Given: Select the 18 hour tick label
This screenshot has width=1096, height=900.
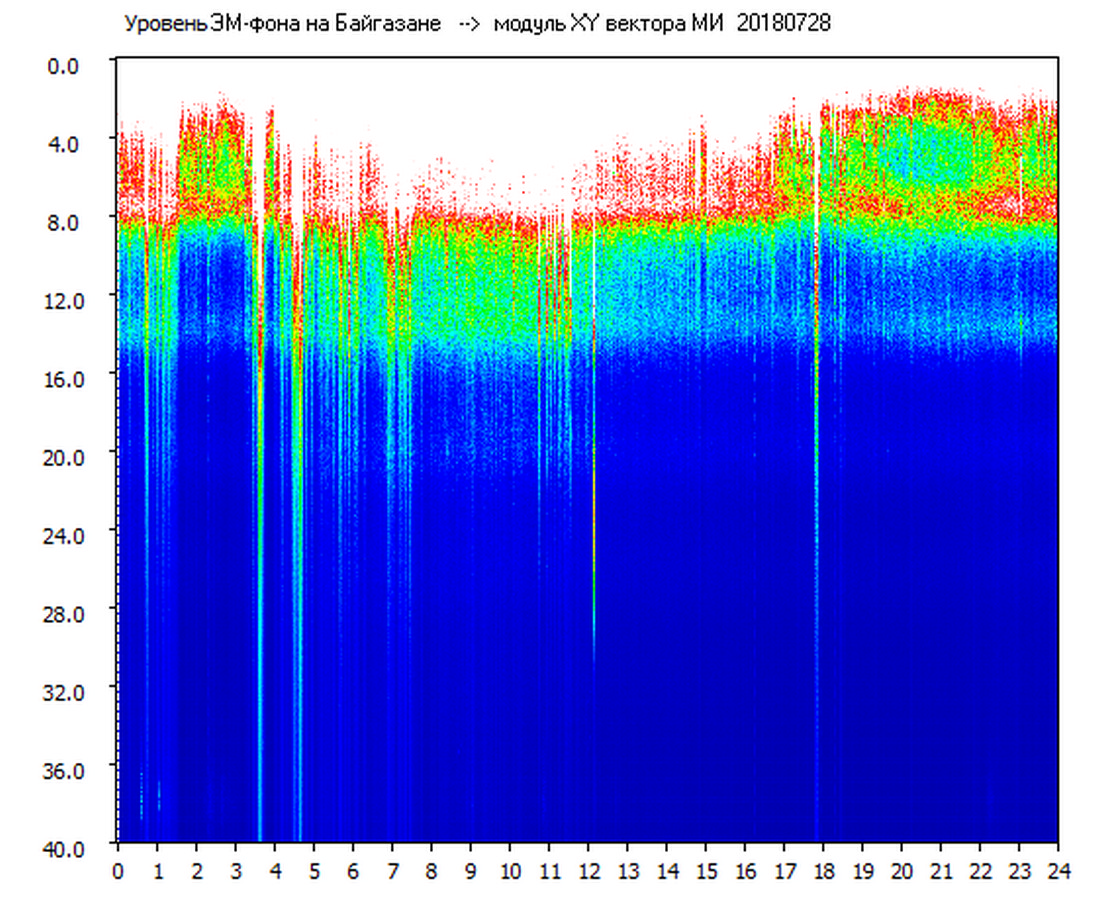Looking at the screenshot, I should click(x=823, y=871).
